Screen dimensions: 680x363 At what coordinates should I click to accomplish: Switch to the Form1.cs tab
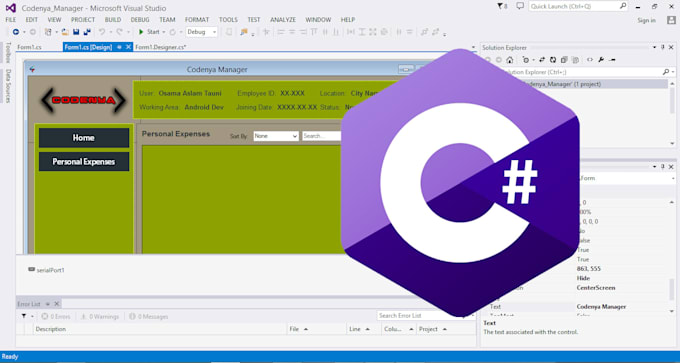pyautogui.click(x=29, y=47)
